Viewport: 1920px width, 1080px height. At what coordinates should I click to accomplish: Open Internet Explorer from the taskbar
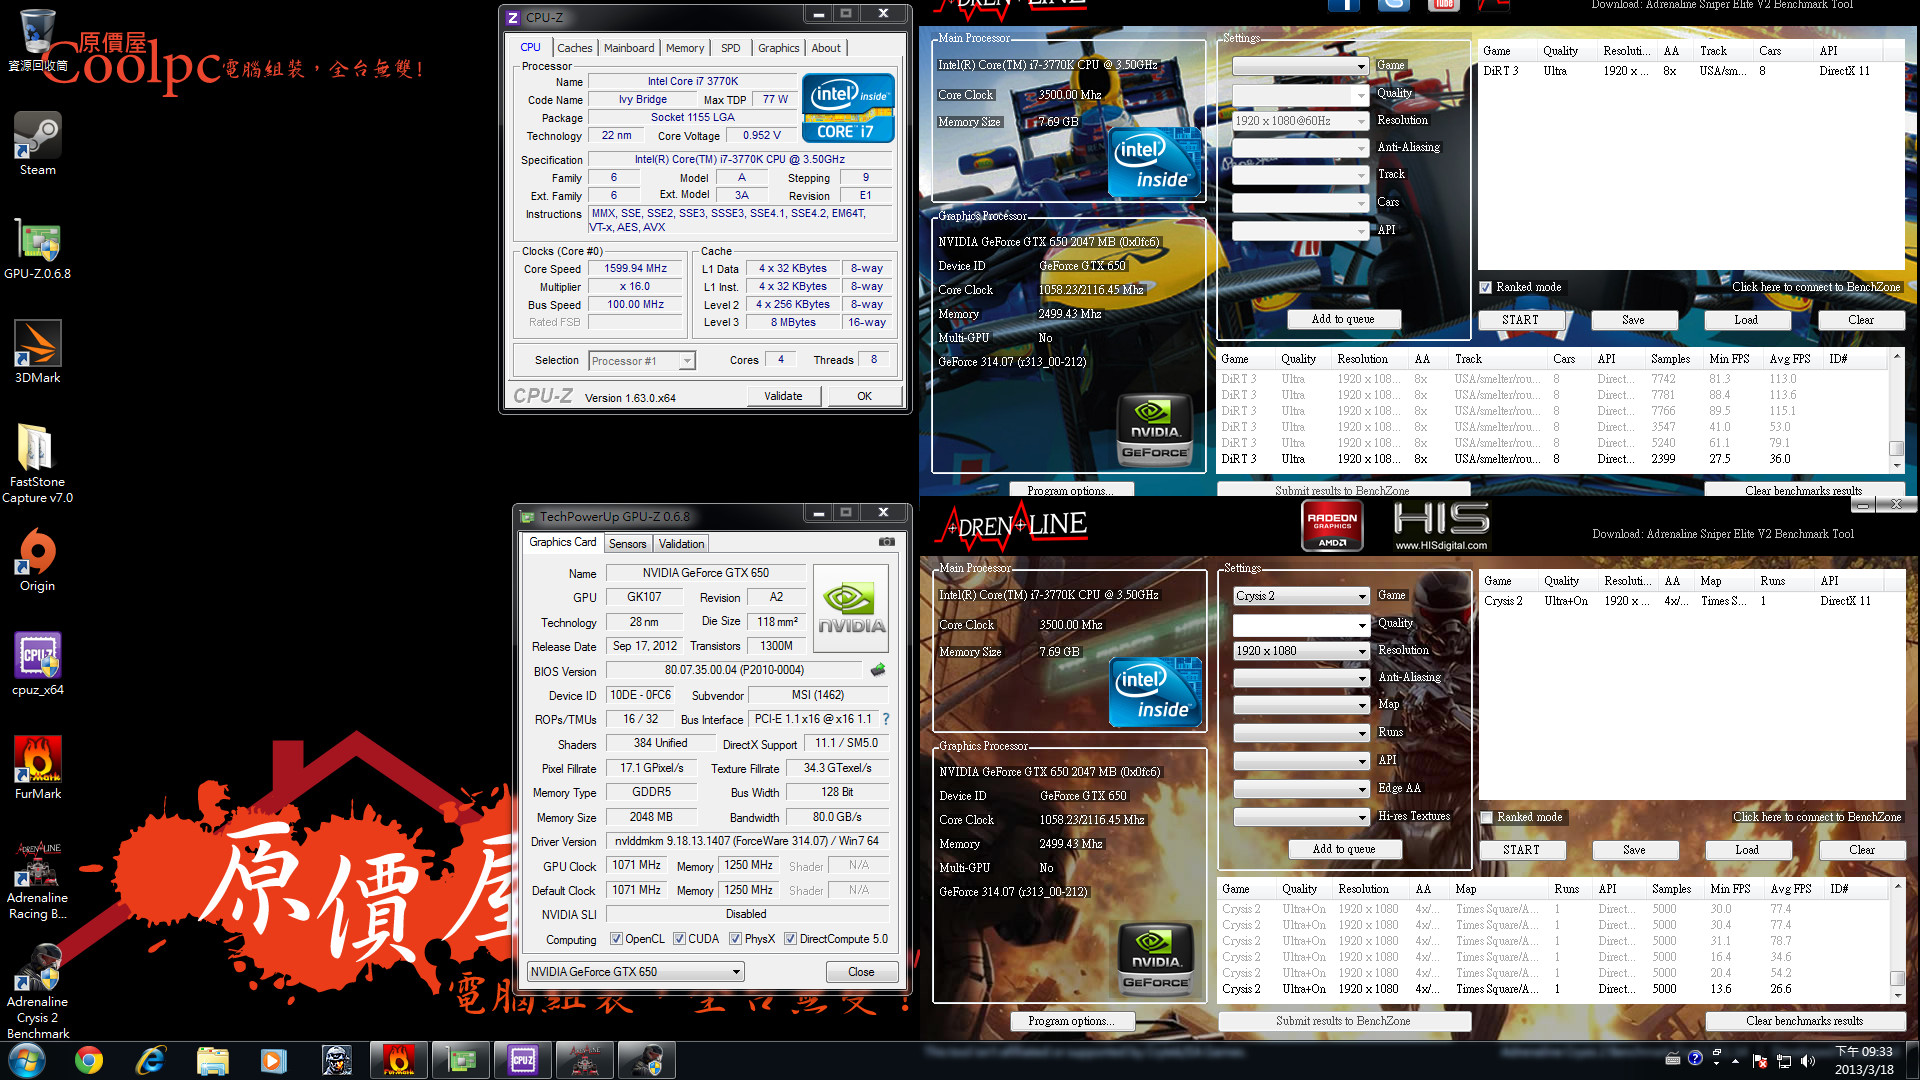click(x=151, y=1060)
